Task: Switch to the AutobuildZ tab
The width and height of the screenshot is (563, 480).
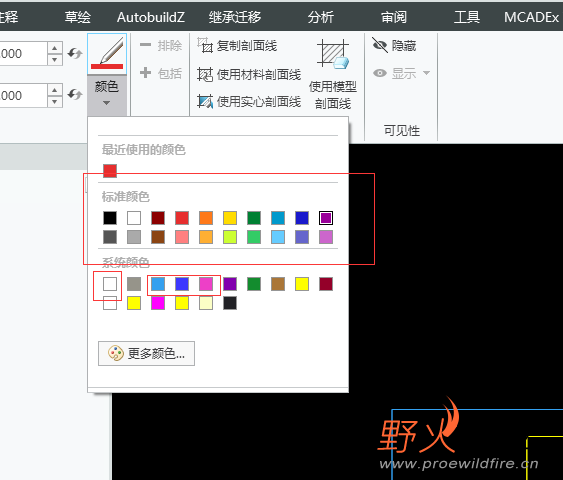Action: click(151, 17)
